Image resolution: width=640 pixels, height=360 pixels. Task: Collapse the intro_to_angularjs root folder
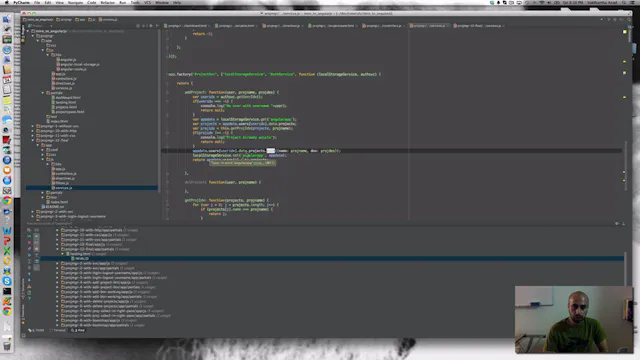click(x=28, y=31)
